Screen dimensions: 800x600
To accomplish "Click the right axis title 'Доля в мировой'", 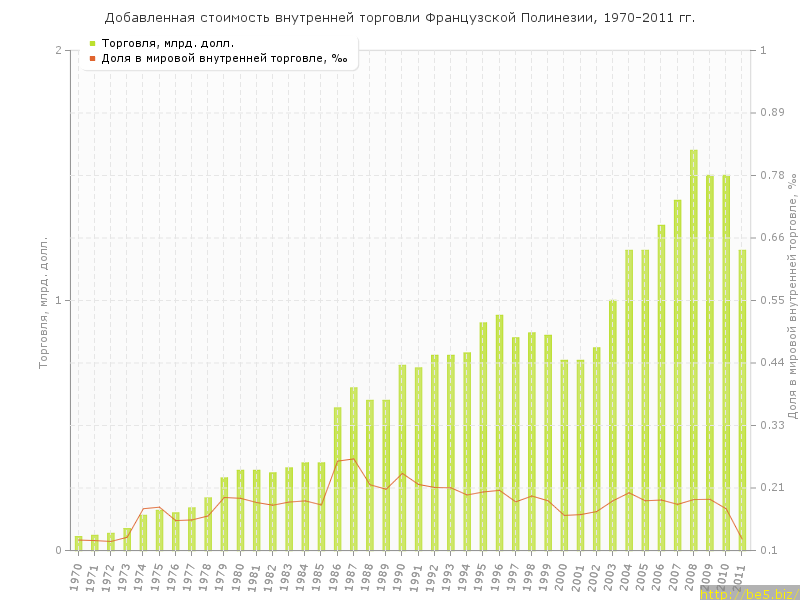I will click(791, 300).
